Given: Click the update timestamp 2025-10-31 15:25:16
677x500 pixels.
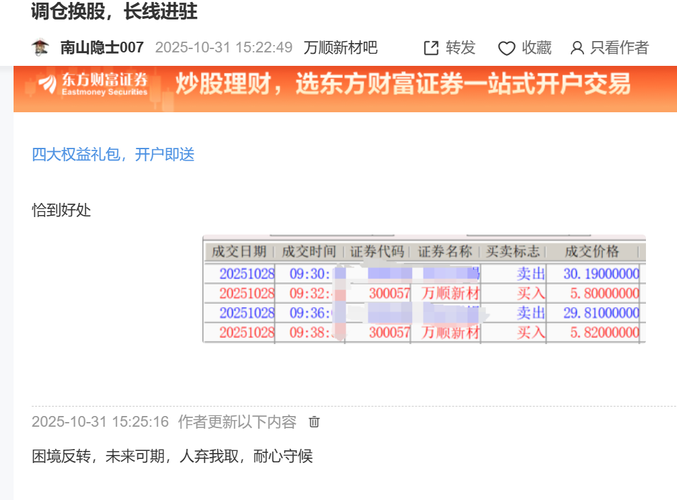Looking at the screenshot, I should 100,422.
